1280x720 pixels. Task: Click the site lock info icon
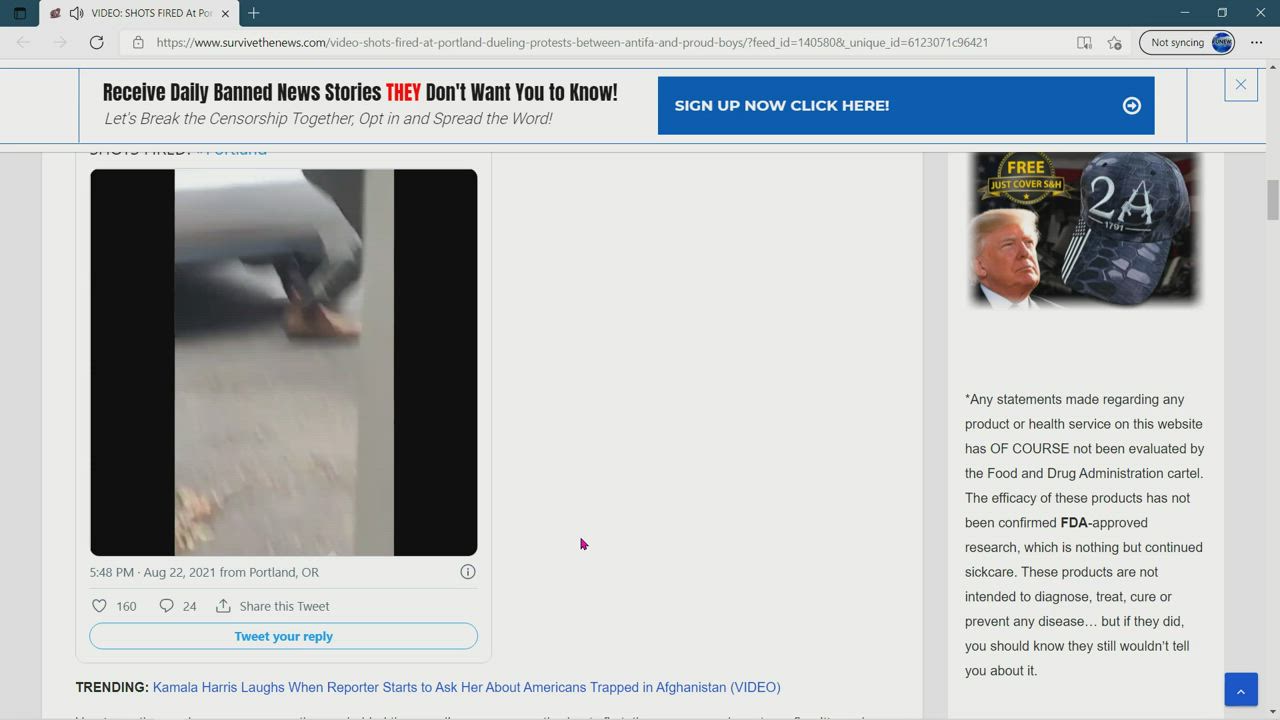(x=138, y=42)
